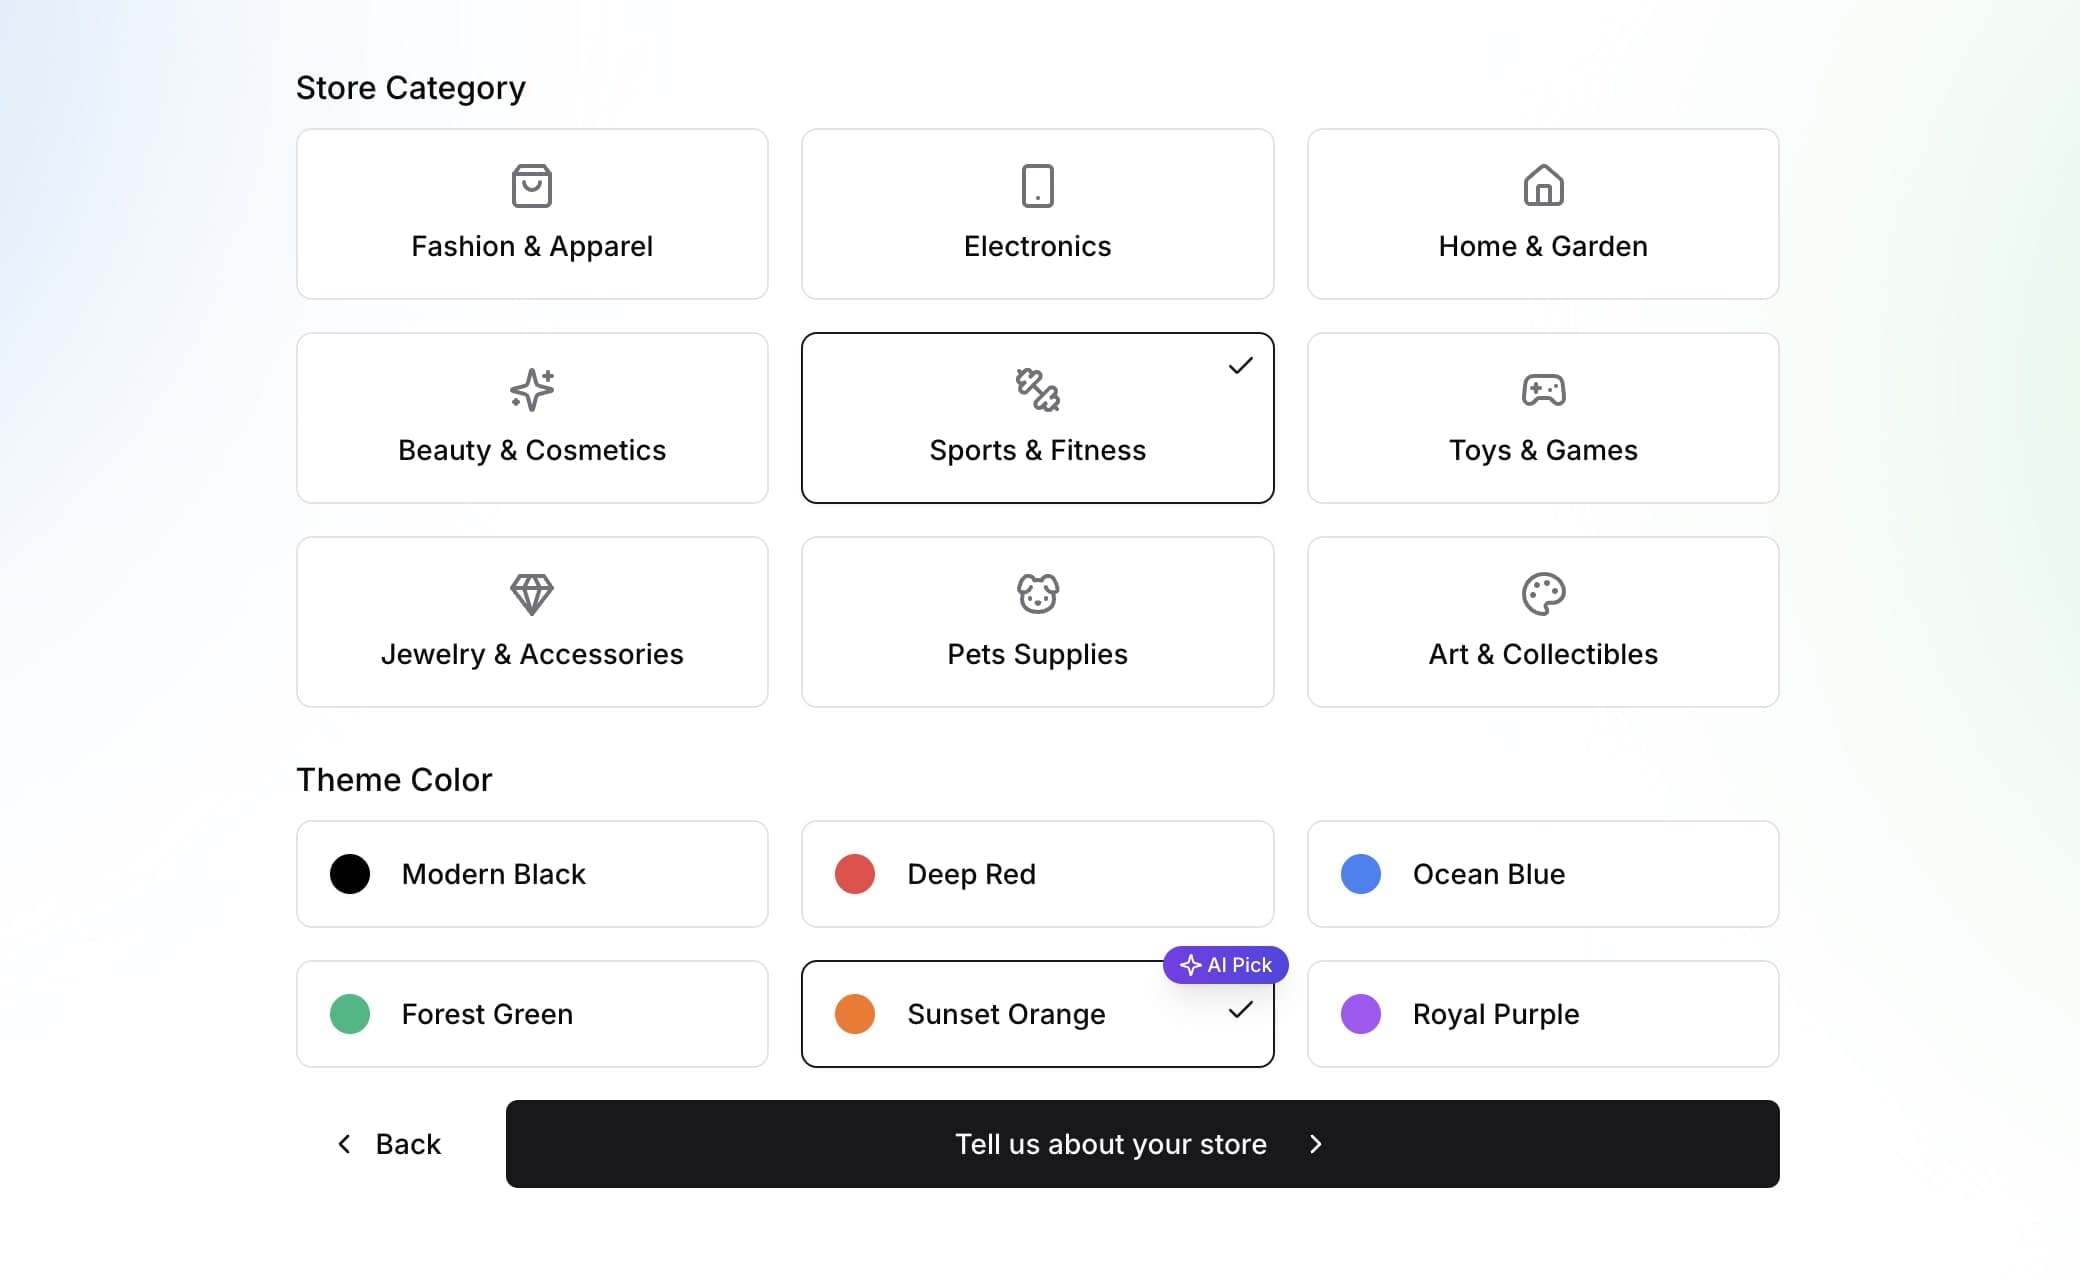
Task: Select the Electronics tablet icon
Action: (1037, 186)
